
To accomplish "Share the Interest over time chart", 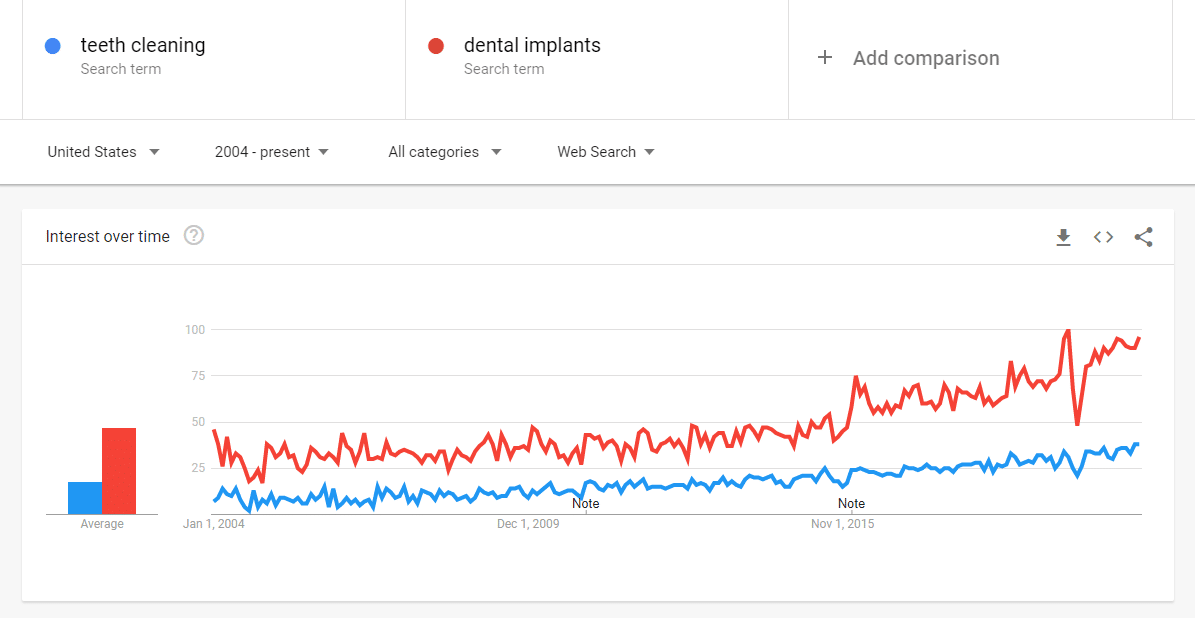I will pyautogui.click(x=1143, y=237).
